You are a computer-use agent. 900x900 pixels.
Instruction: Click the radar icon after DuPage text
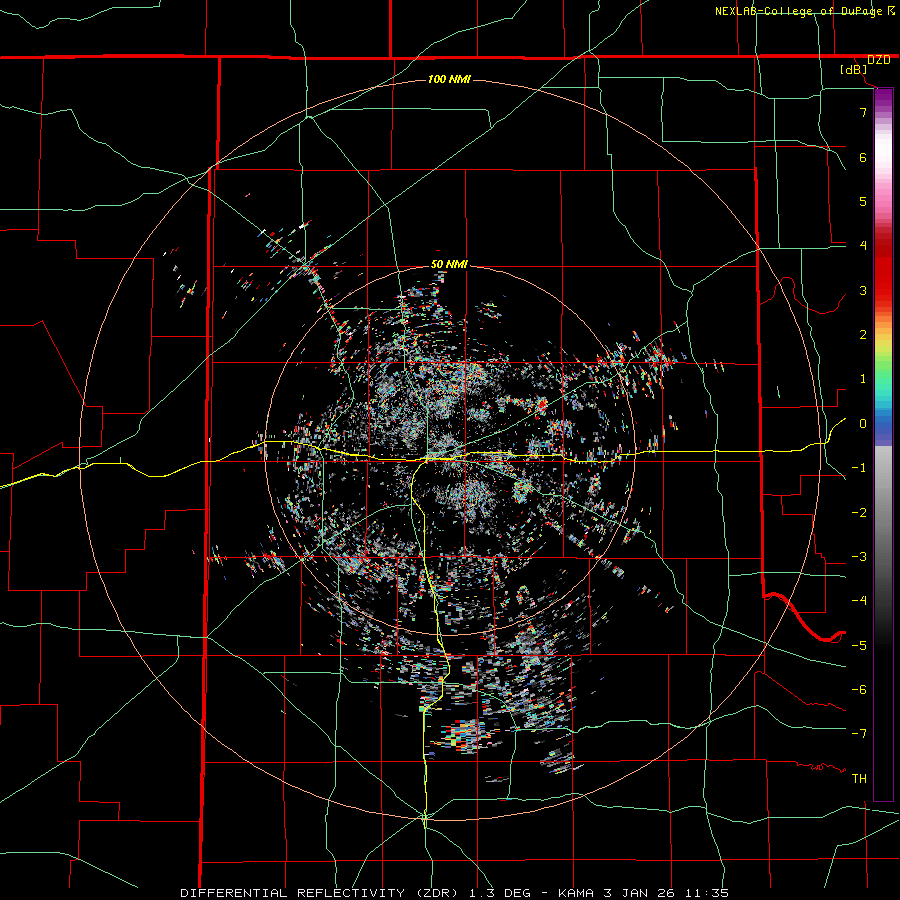pyautogui.click(x=891, y=11)
